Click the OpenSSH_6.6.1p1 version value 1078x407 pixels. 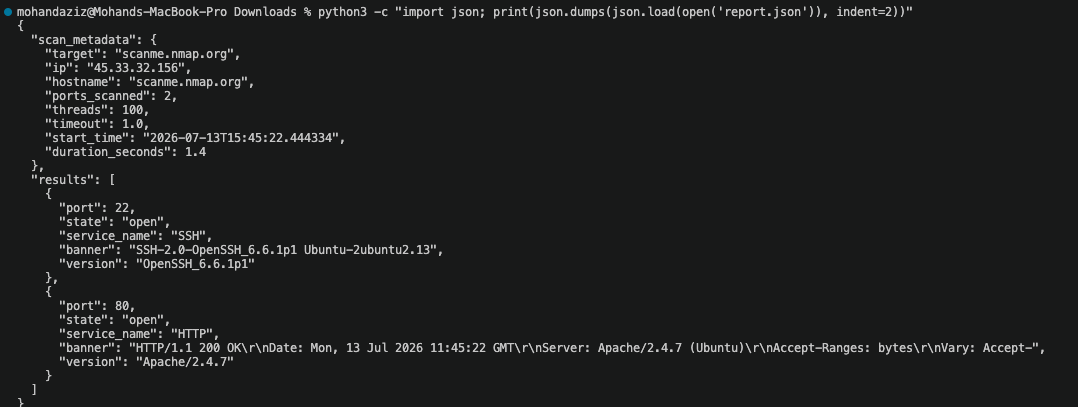click(x=195, y=264)
